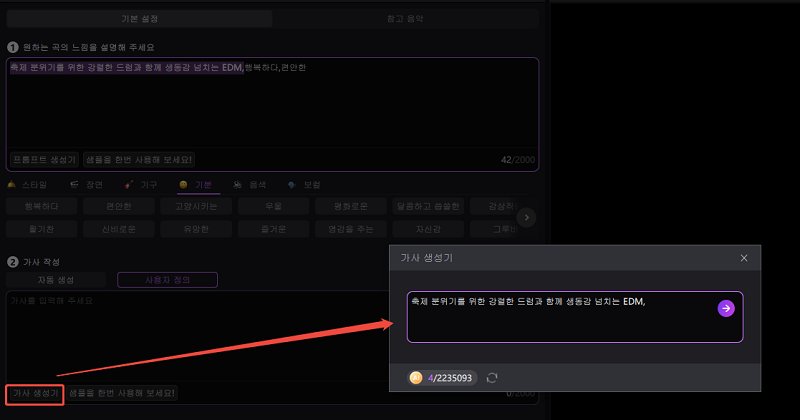Click 샘플을 한번 사용해 보세요 under the description box

pyautogui.click(x=139, y=160)
